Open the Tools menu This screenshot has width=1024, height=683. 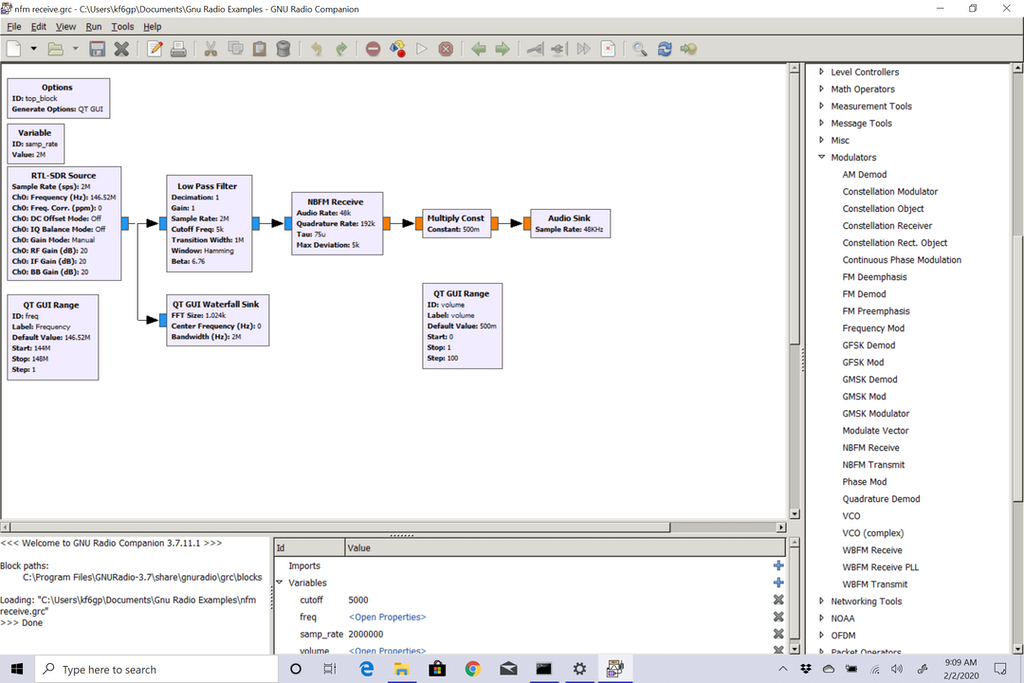click(x=122, y=27)
